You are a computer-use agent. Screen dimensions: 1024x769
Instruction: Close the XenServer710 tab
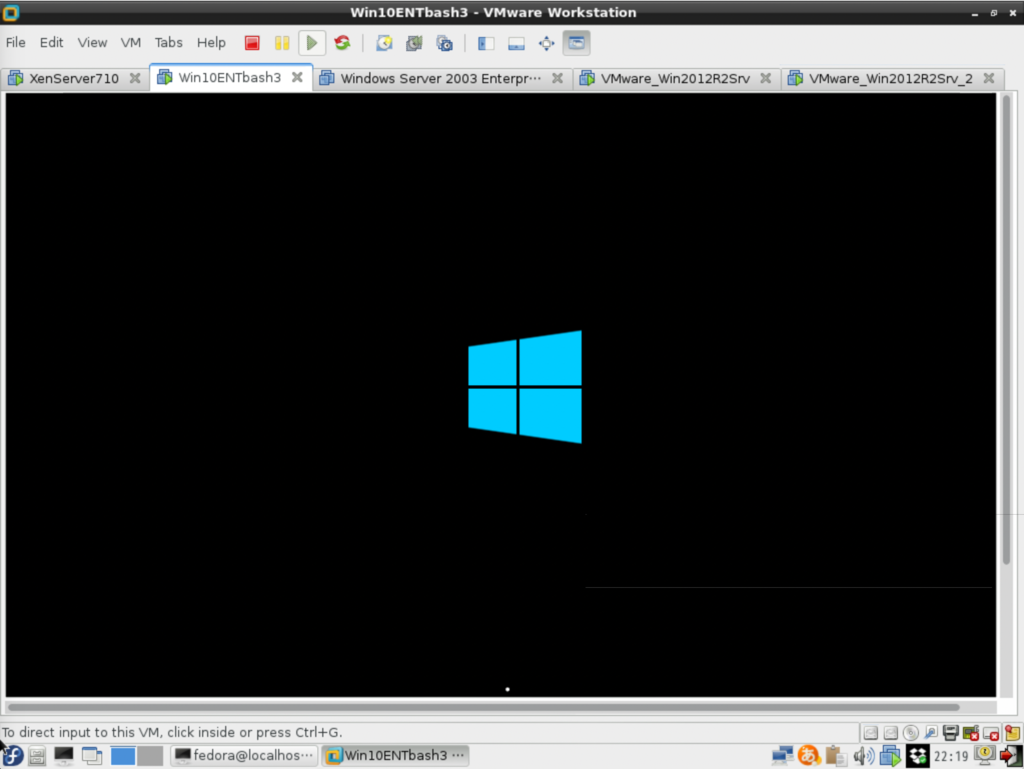[x=135, y=78]
